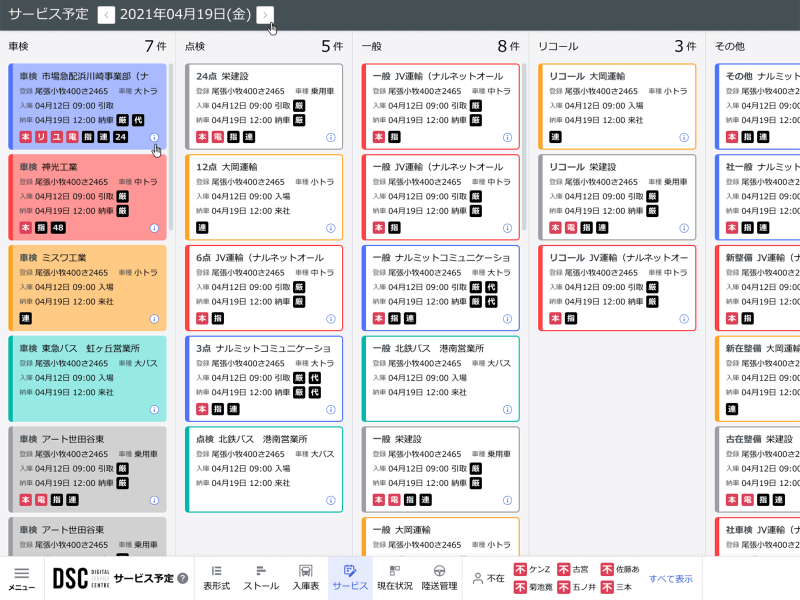Click the help question mark beside サービス予定
Screen dimensions: 800x600
[x=183, y=578]
